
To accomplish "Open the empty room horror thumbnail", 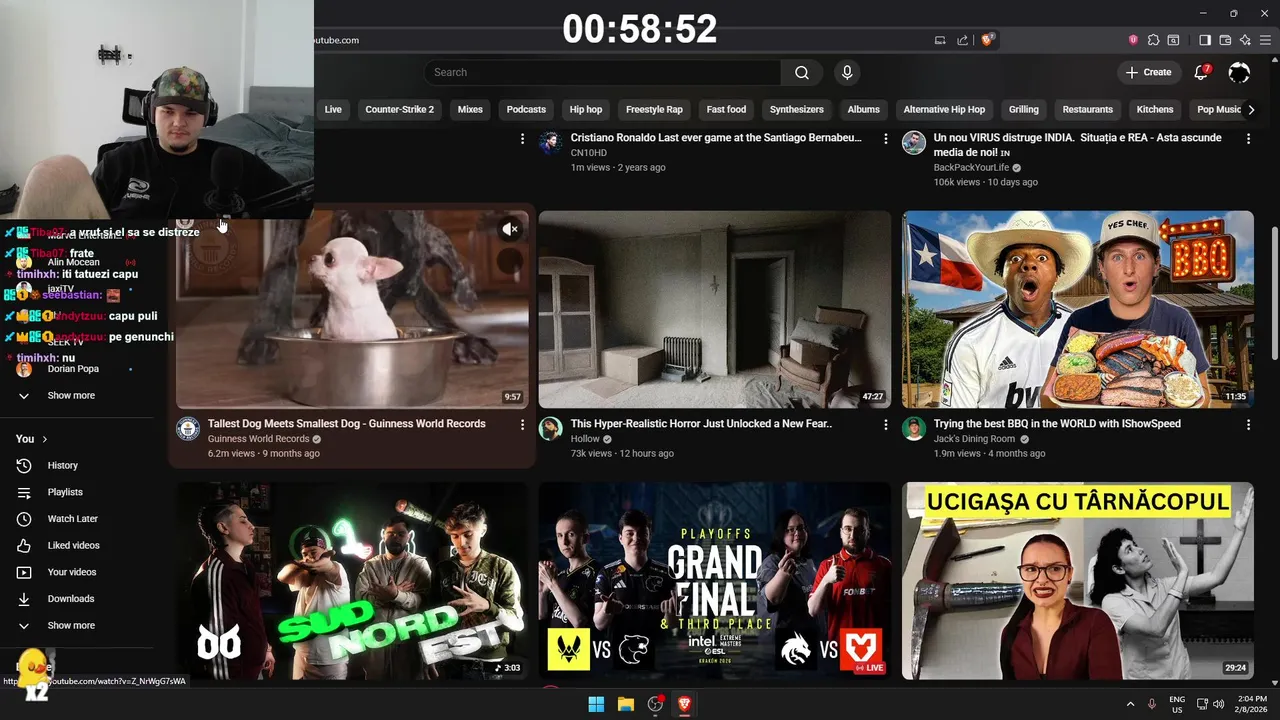I will click(x=715, y=309).
